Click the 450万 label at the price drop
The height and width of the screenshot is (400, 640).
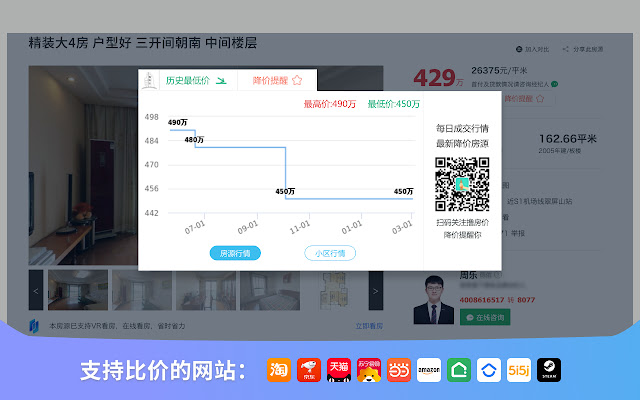pyautogui.click(x=285, y=191)
